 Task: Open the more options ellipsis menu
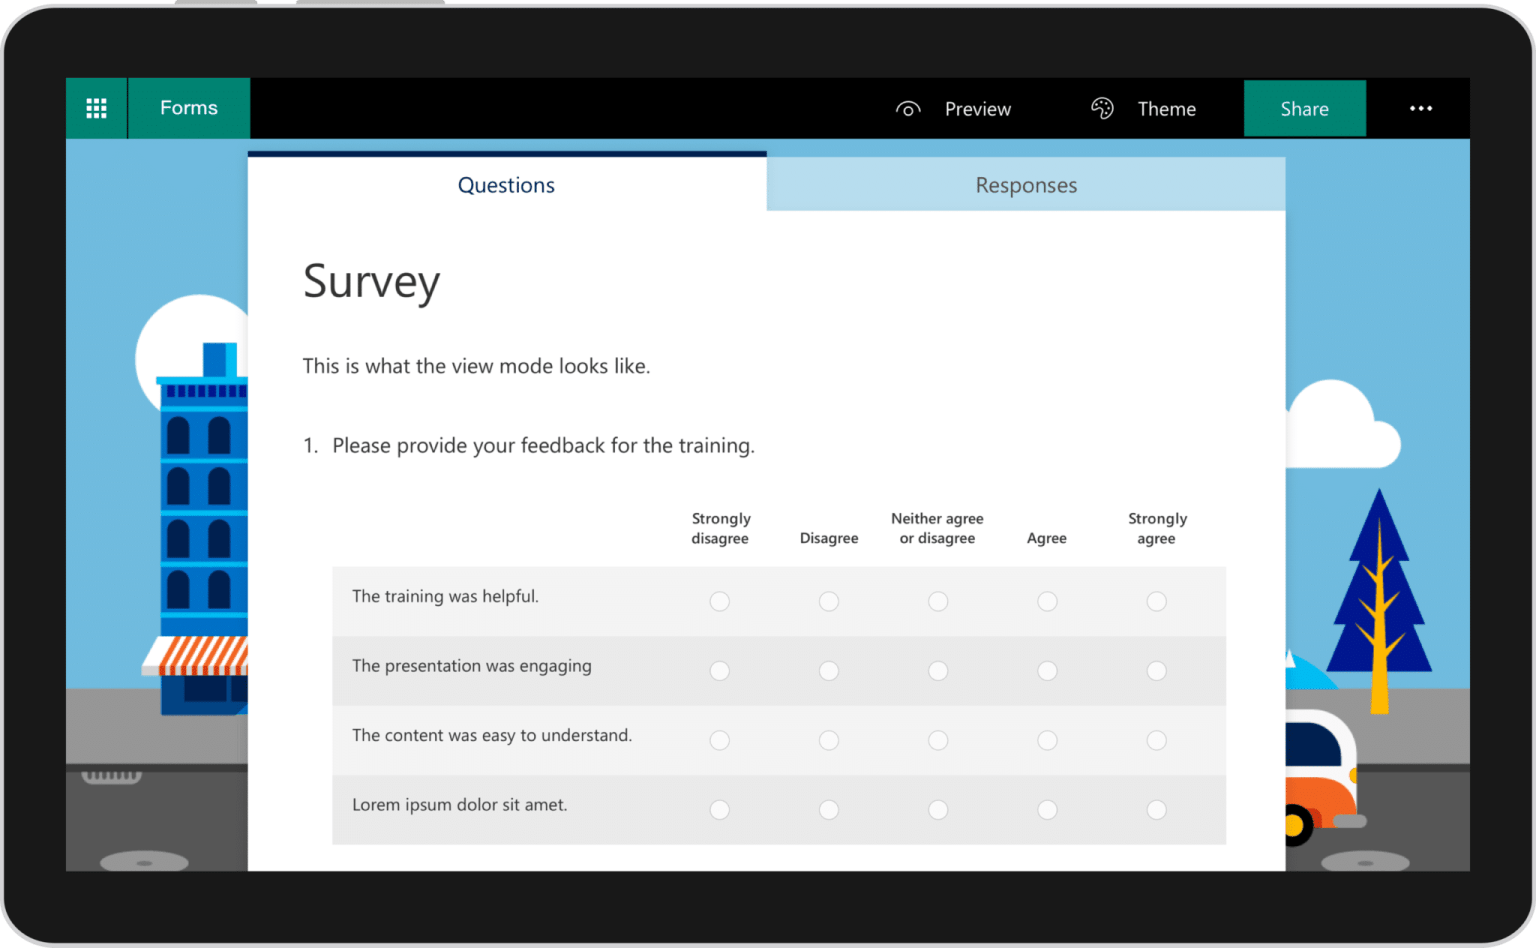1421,108
